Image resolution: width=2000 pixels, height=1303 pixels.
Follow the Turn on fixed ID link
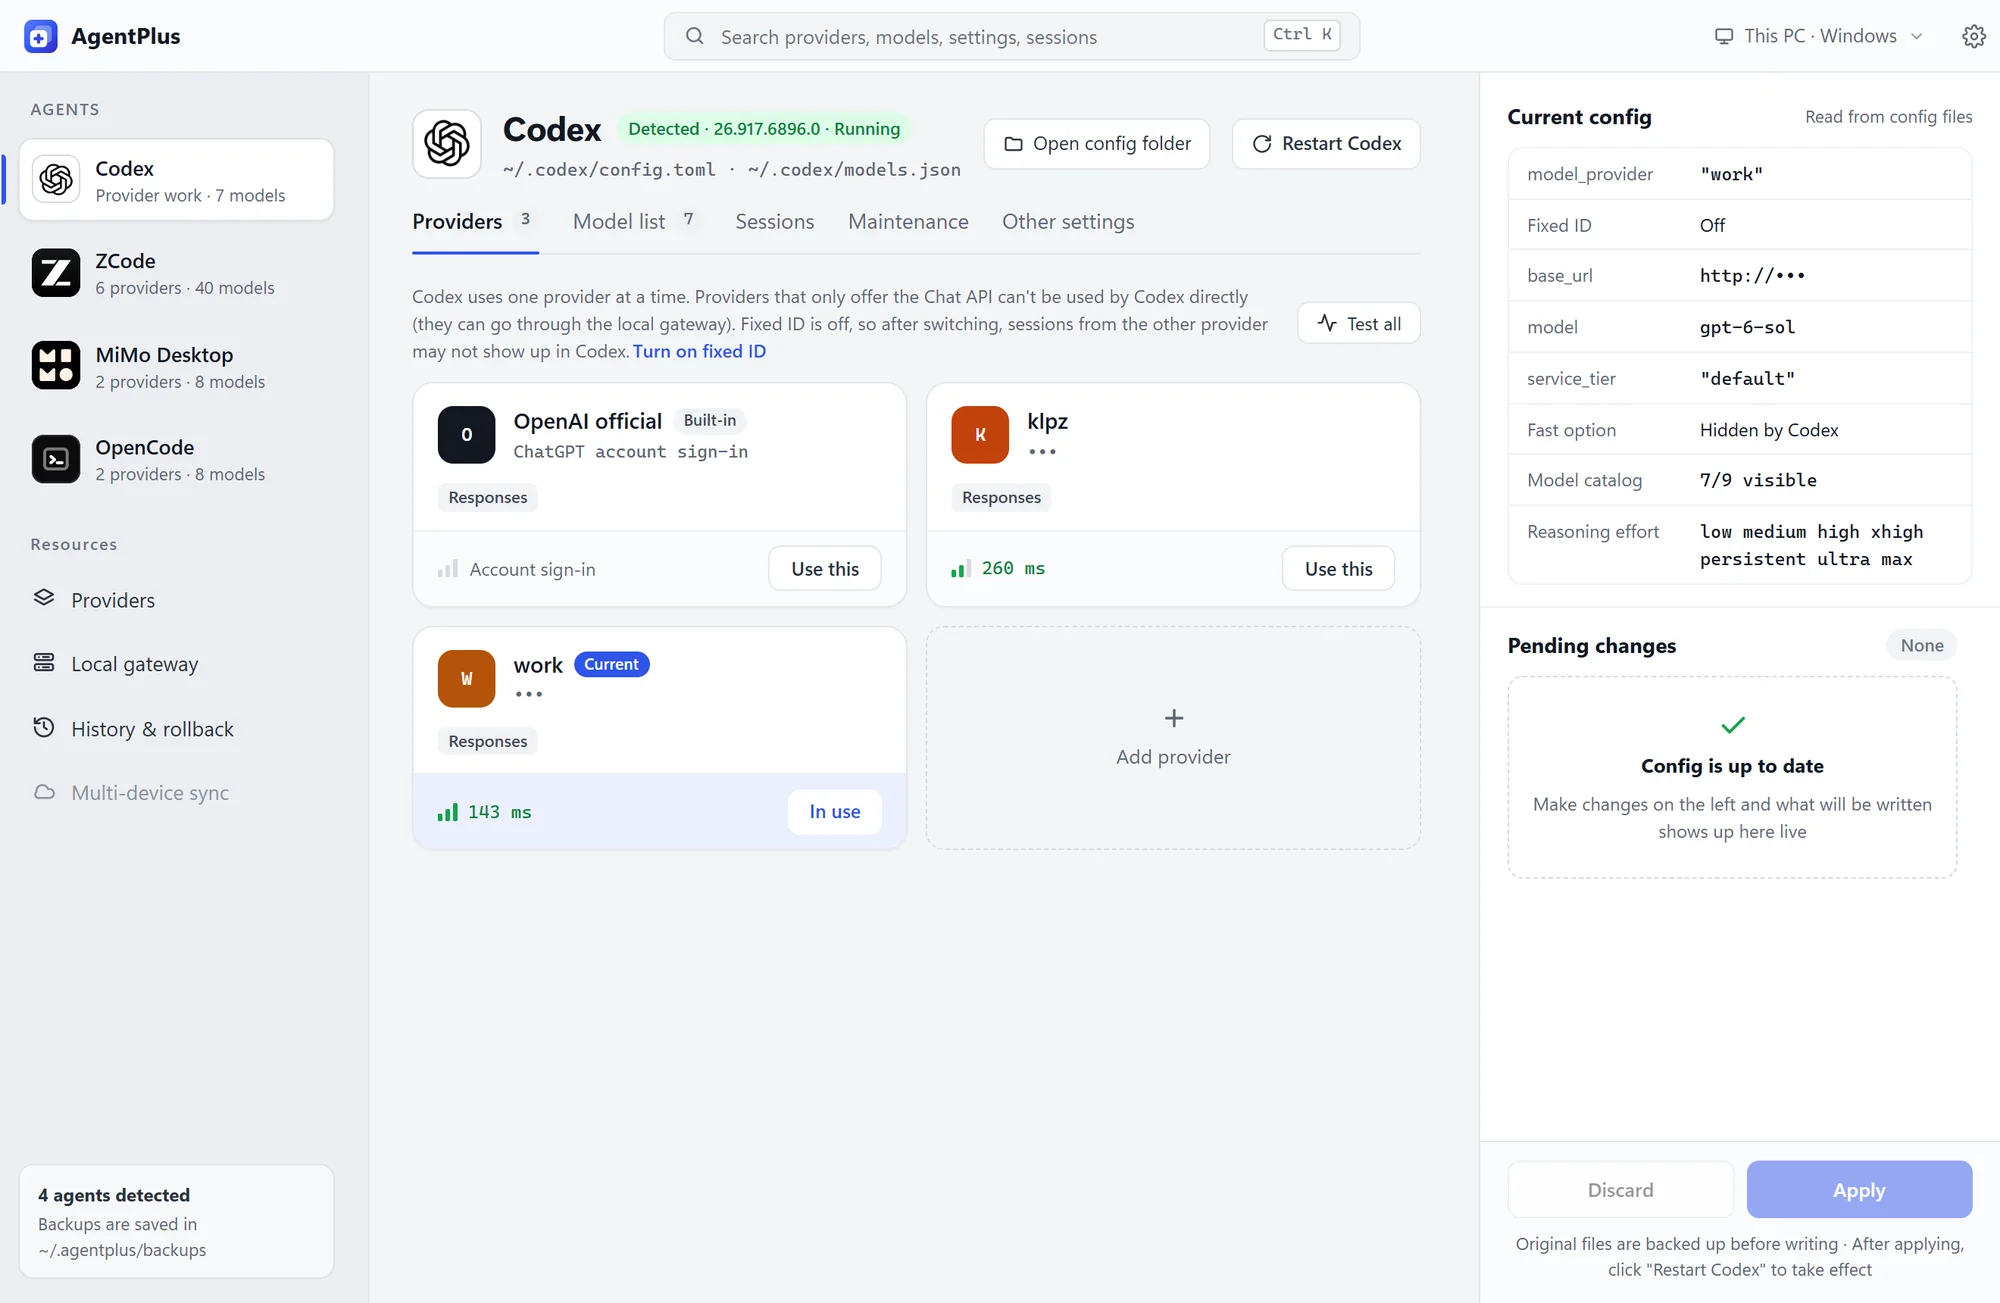point(699,351)
